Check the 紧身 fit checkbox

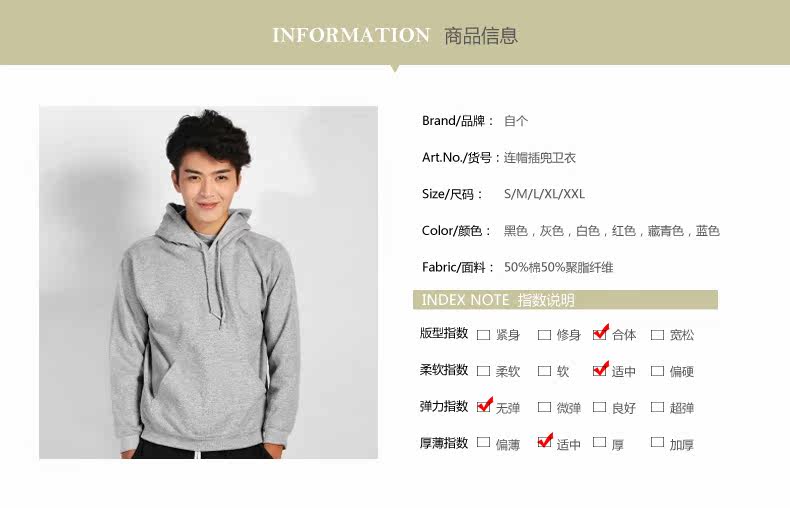coord(483,335)
